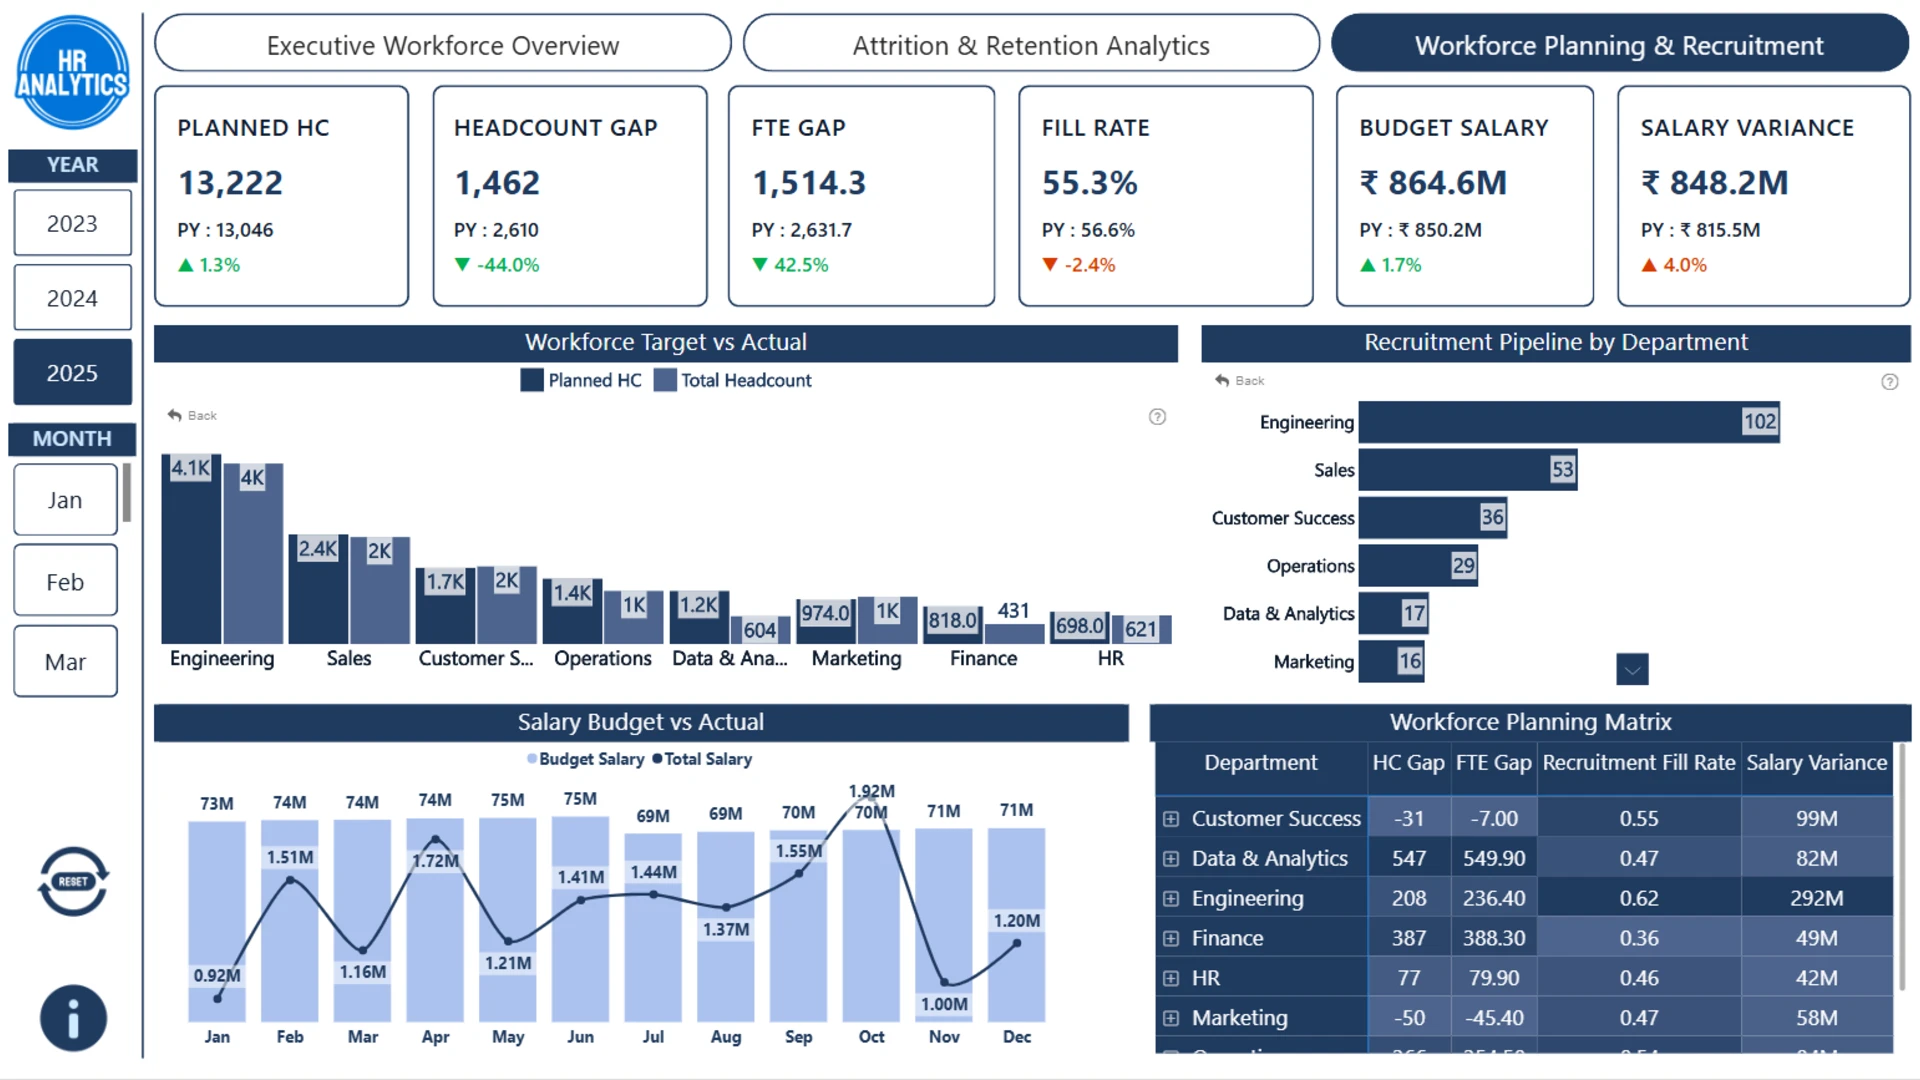This screenshot has width=1920, height=1080.
Task: Click the Fill Rate card
Action: point(1166,196)
